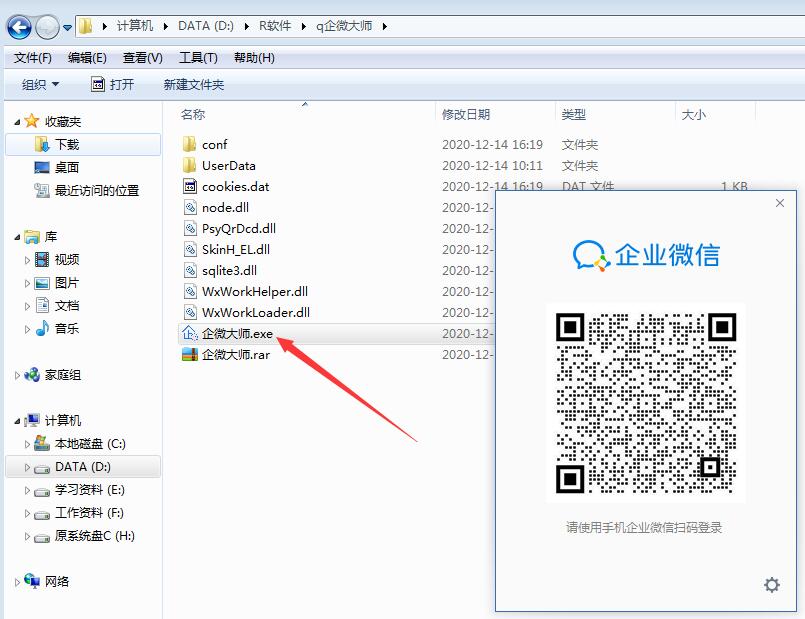Open the 文件(F) menu
This screenshot has height=619, width=805.
click(x=33, y=58)
